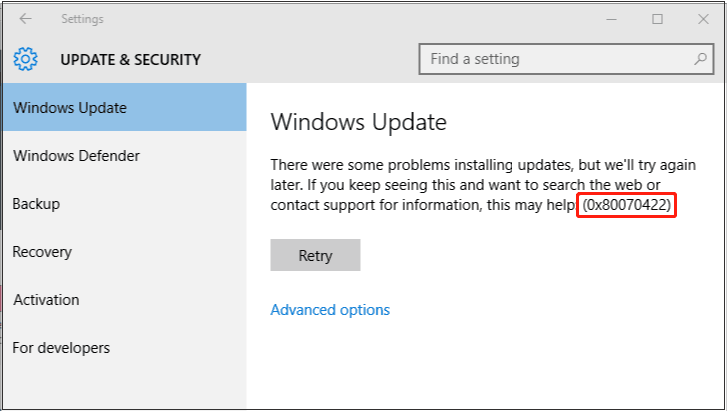The width and height of the screenshot is (728, 413).
Task: Click the magnifier search icon
Action: coord(700,59)
